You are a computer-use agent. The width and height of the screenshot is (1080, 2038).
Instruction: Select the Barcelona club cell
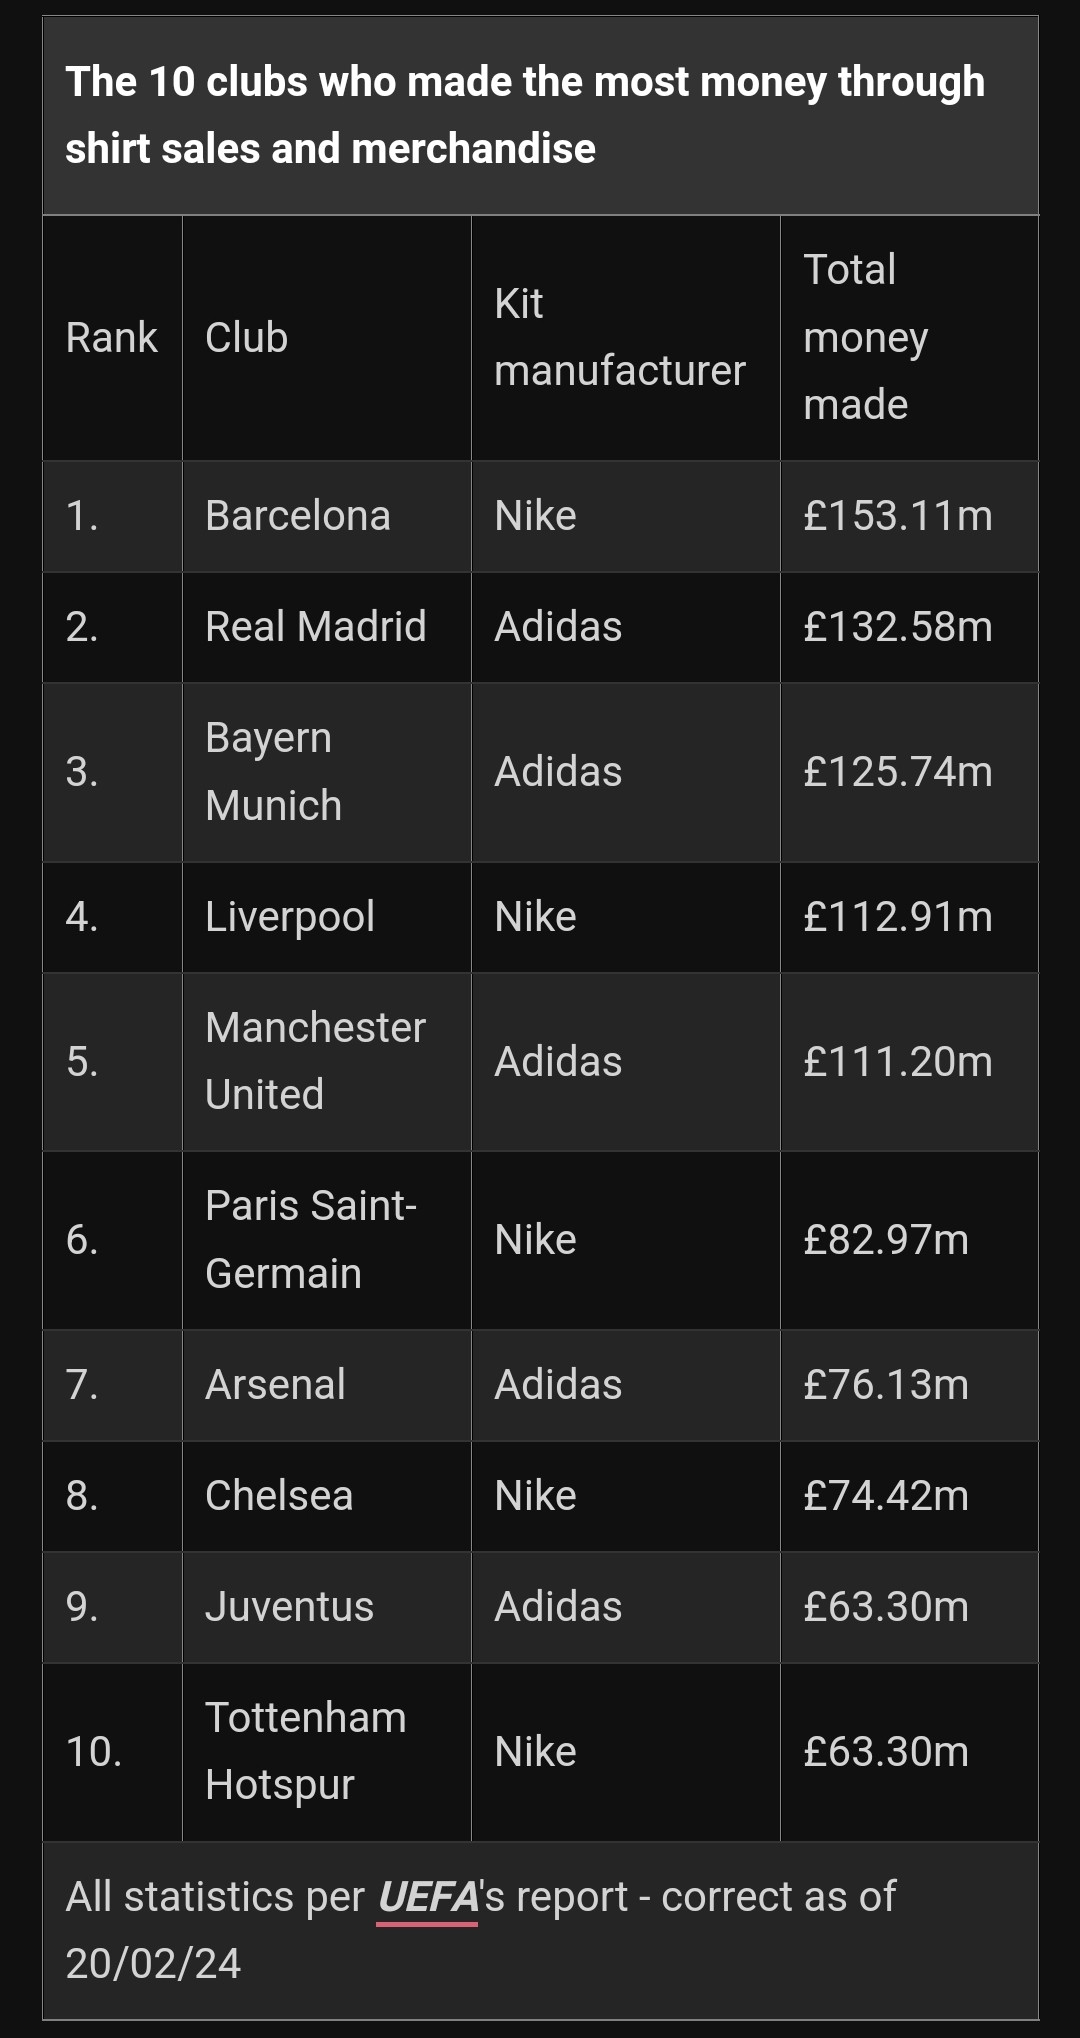point(327,516)
